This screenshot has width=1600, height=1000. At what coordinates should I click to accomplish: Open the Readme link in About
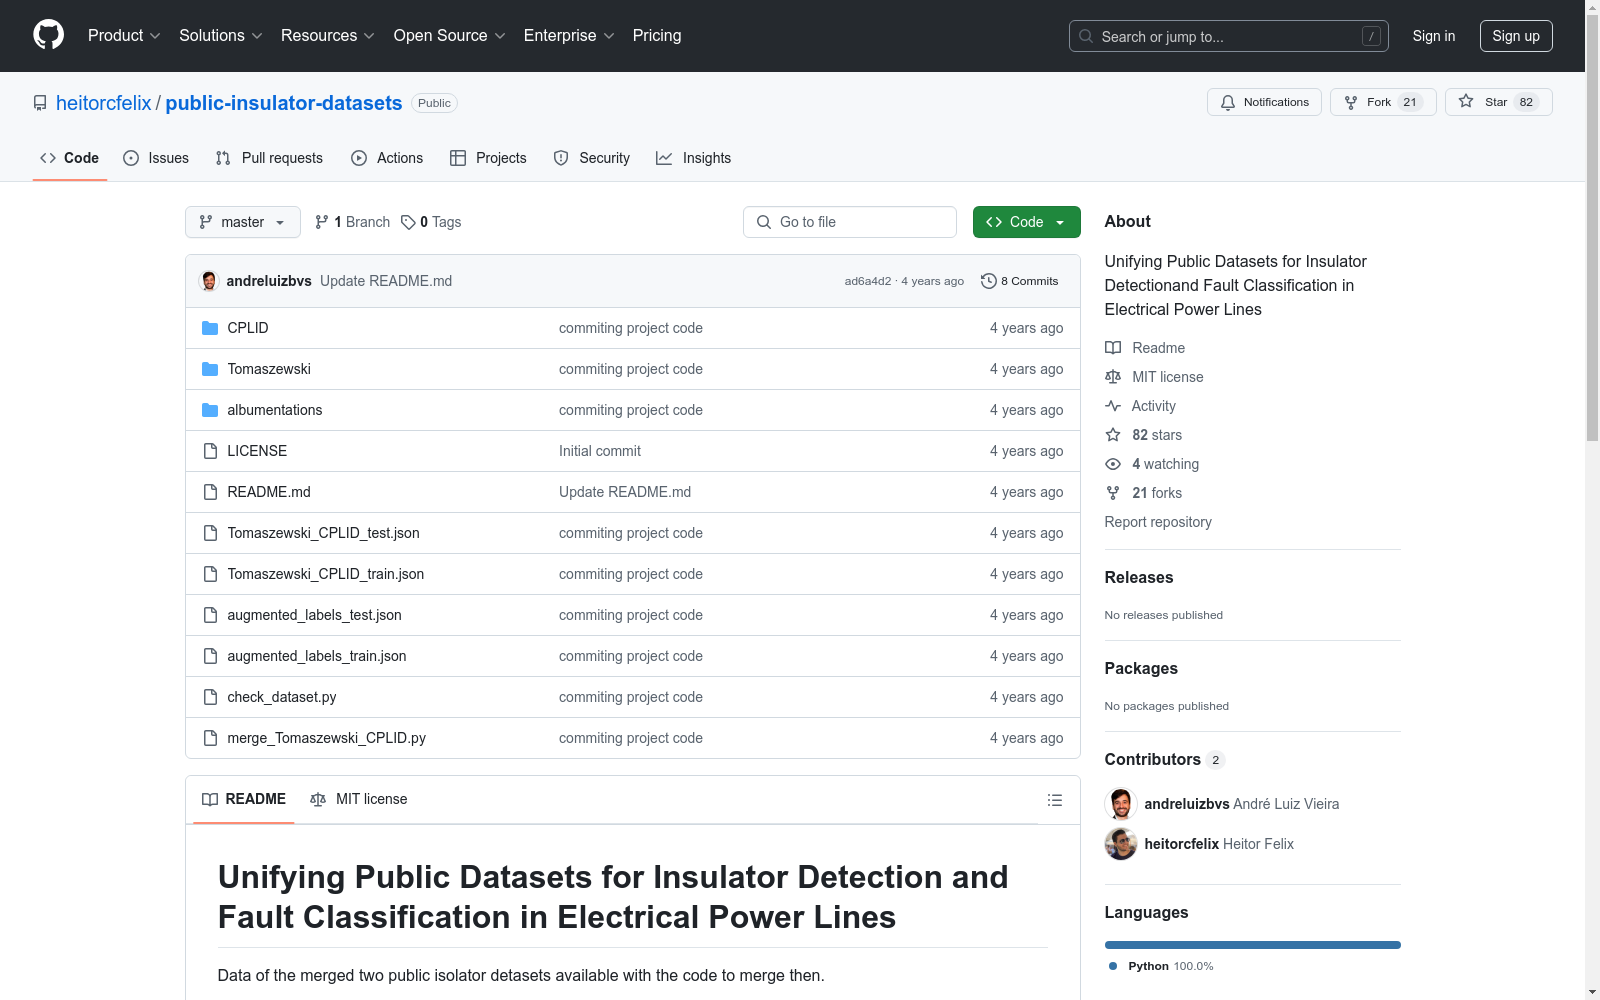tap(1145, 348)
